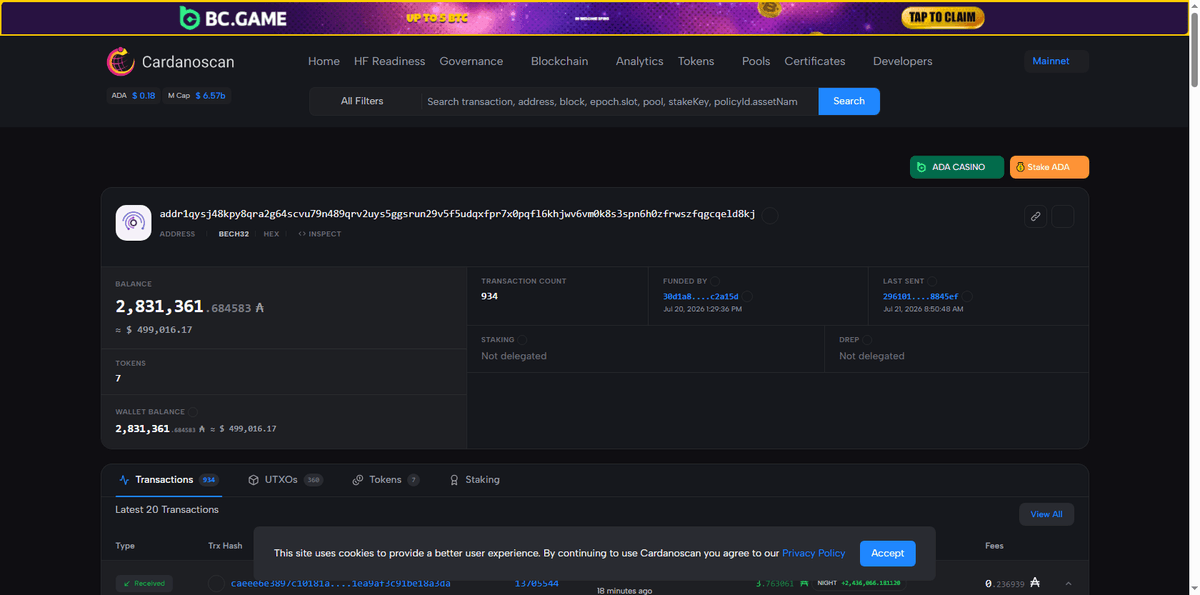Open HF Readiness page
The height and width of the screenshot is (595, 1200).
point(390,61)
